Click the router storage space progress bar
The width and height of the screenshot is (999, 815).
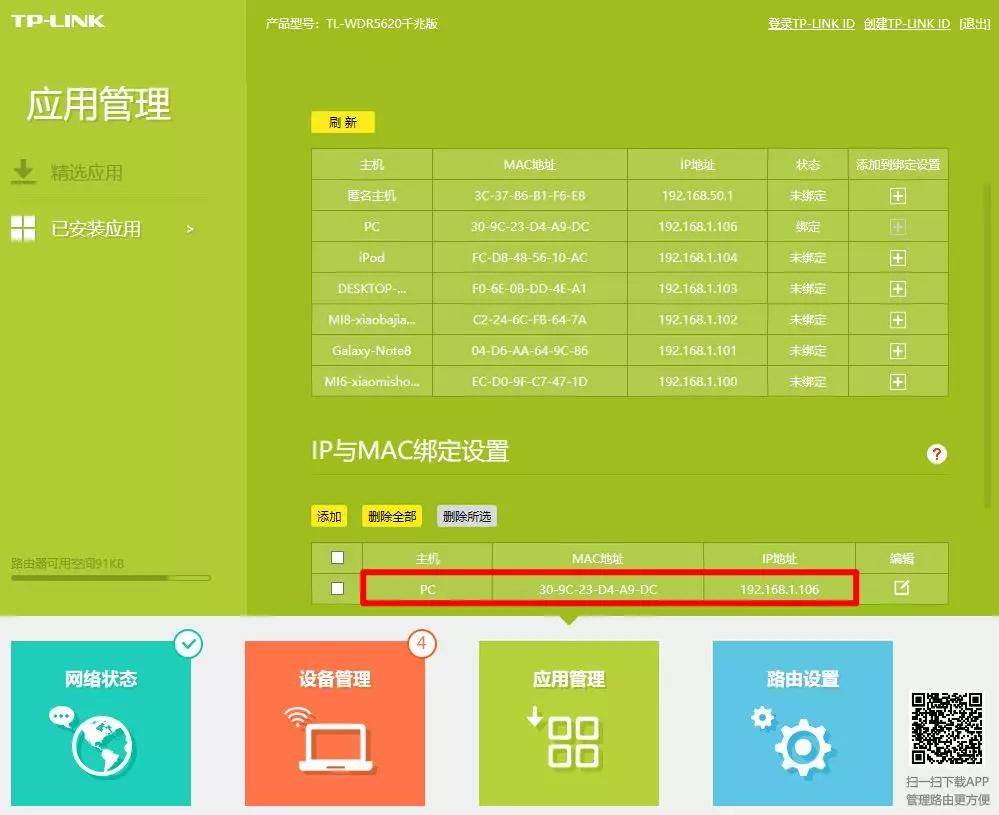[110, 578]
